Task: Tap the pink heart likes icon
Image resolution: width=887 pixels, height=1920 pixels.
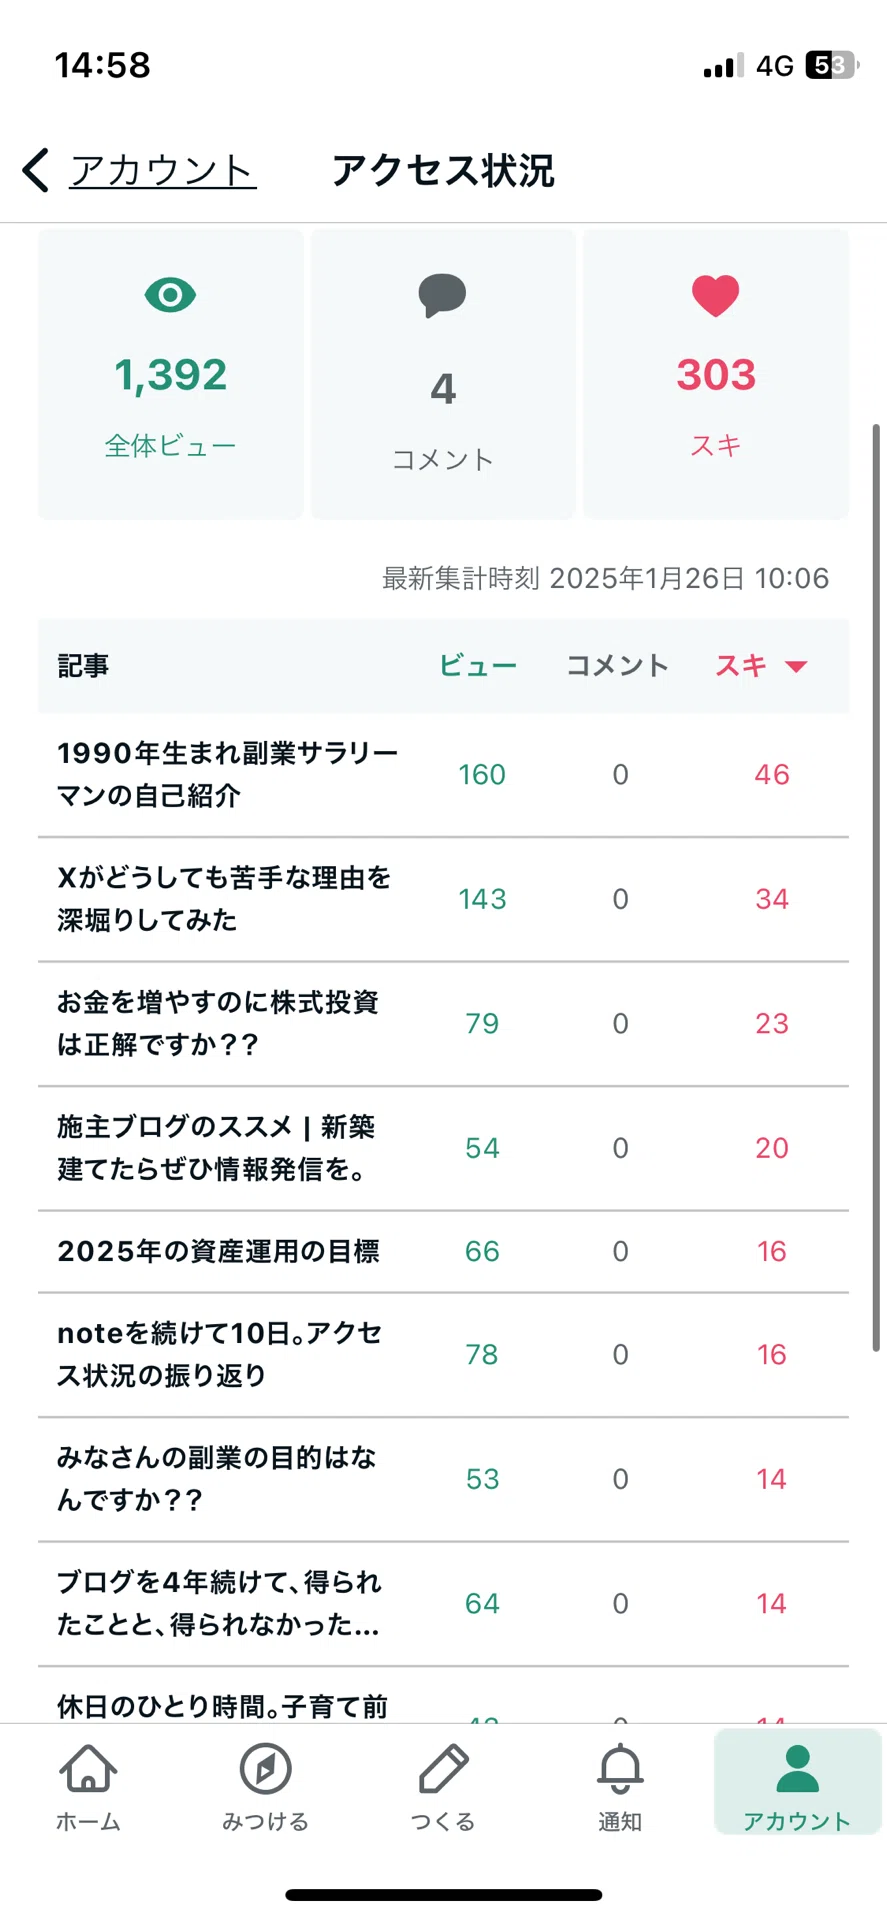Action: tap(715, 296)
